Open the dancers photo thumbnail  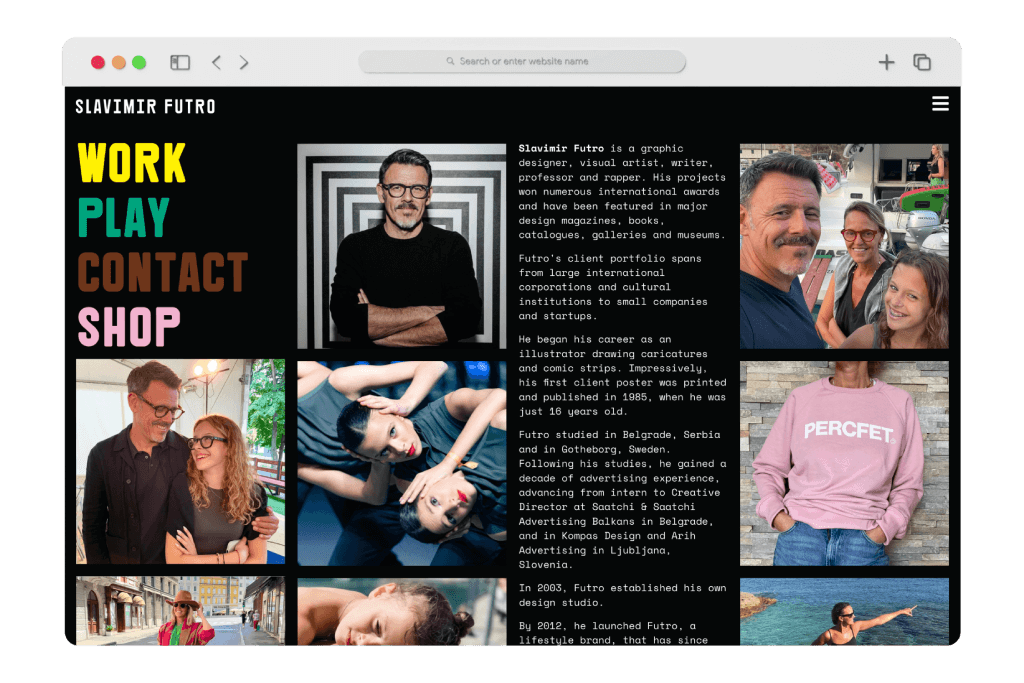point(400,462)
